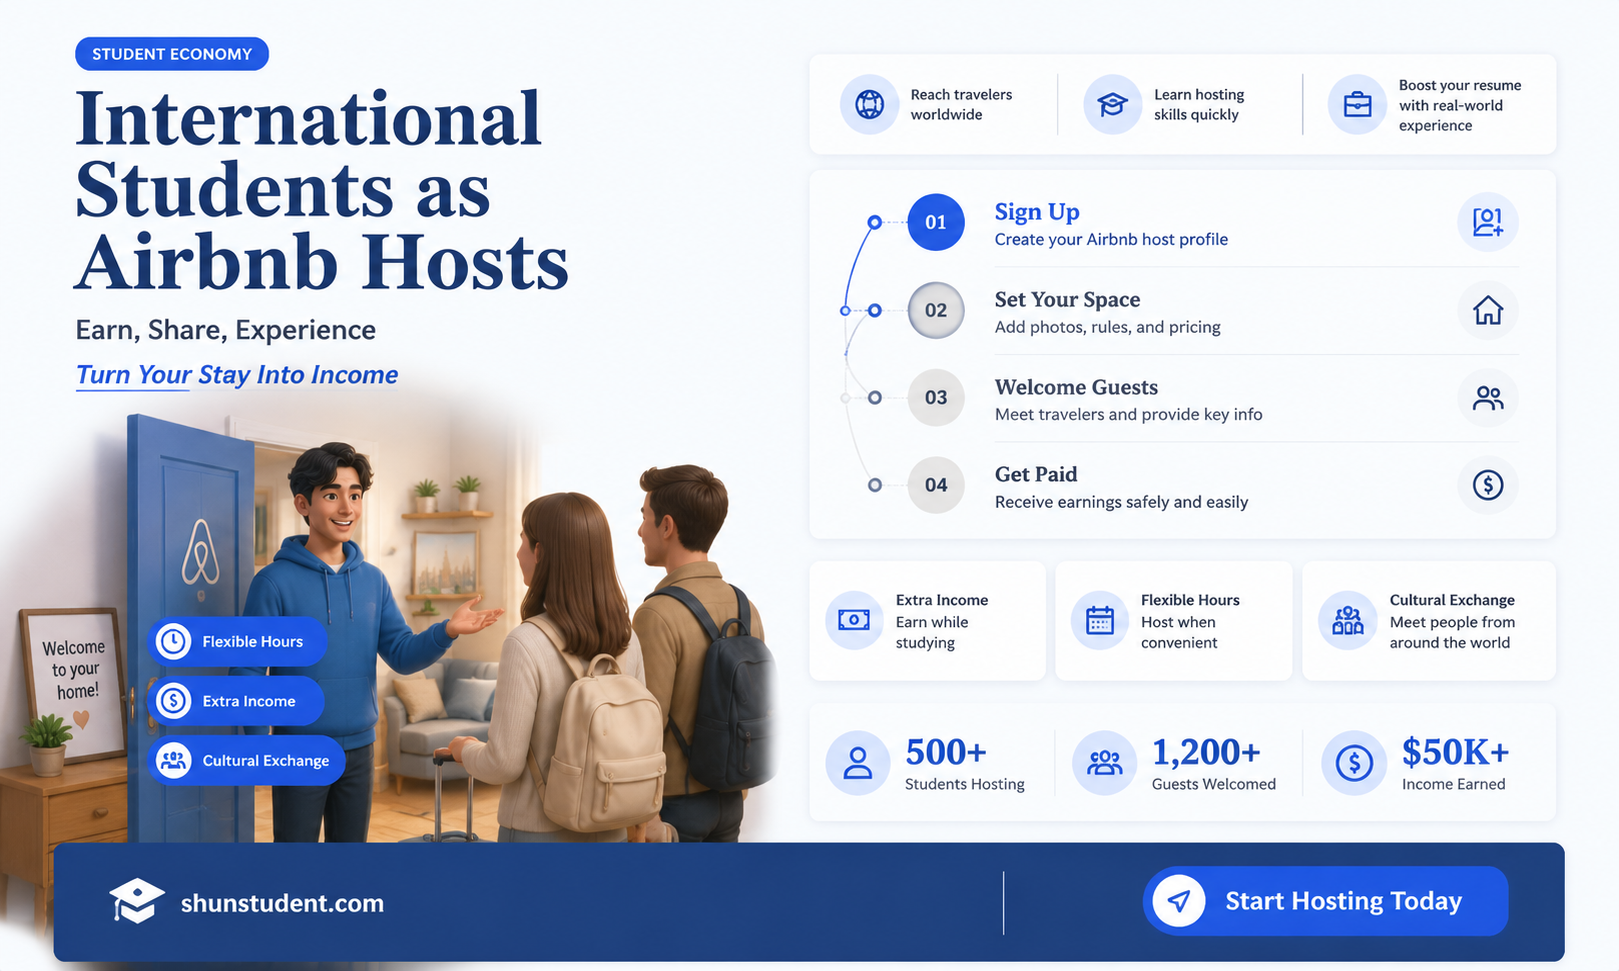Click 'Meet travelers and provide key info' text
Screen dimensions: 1619x971
pos(1128,414)
